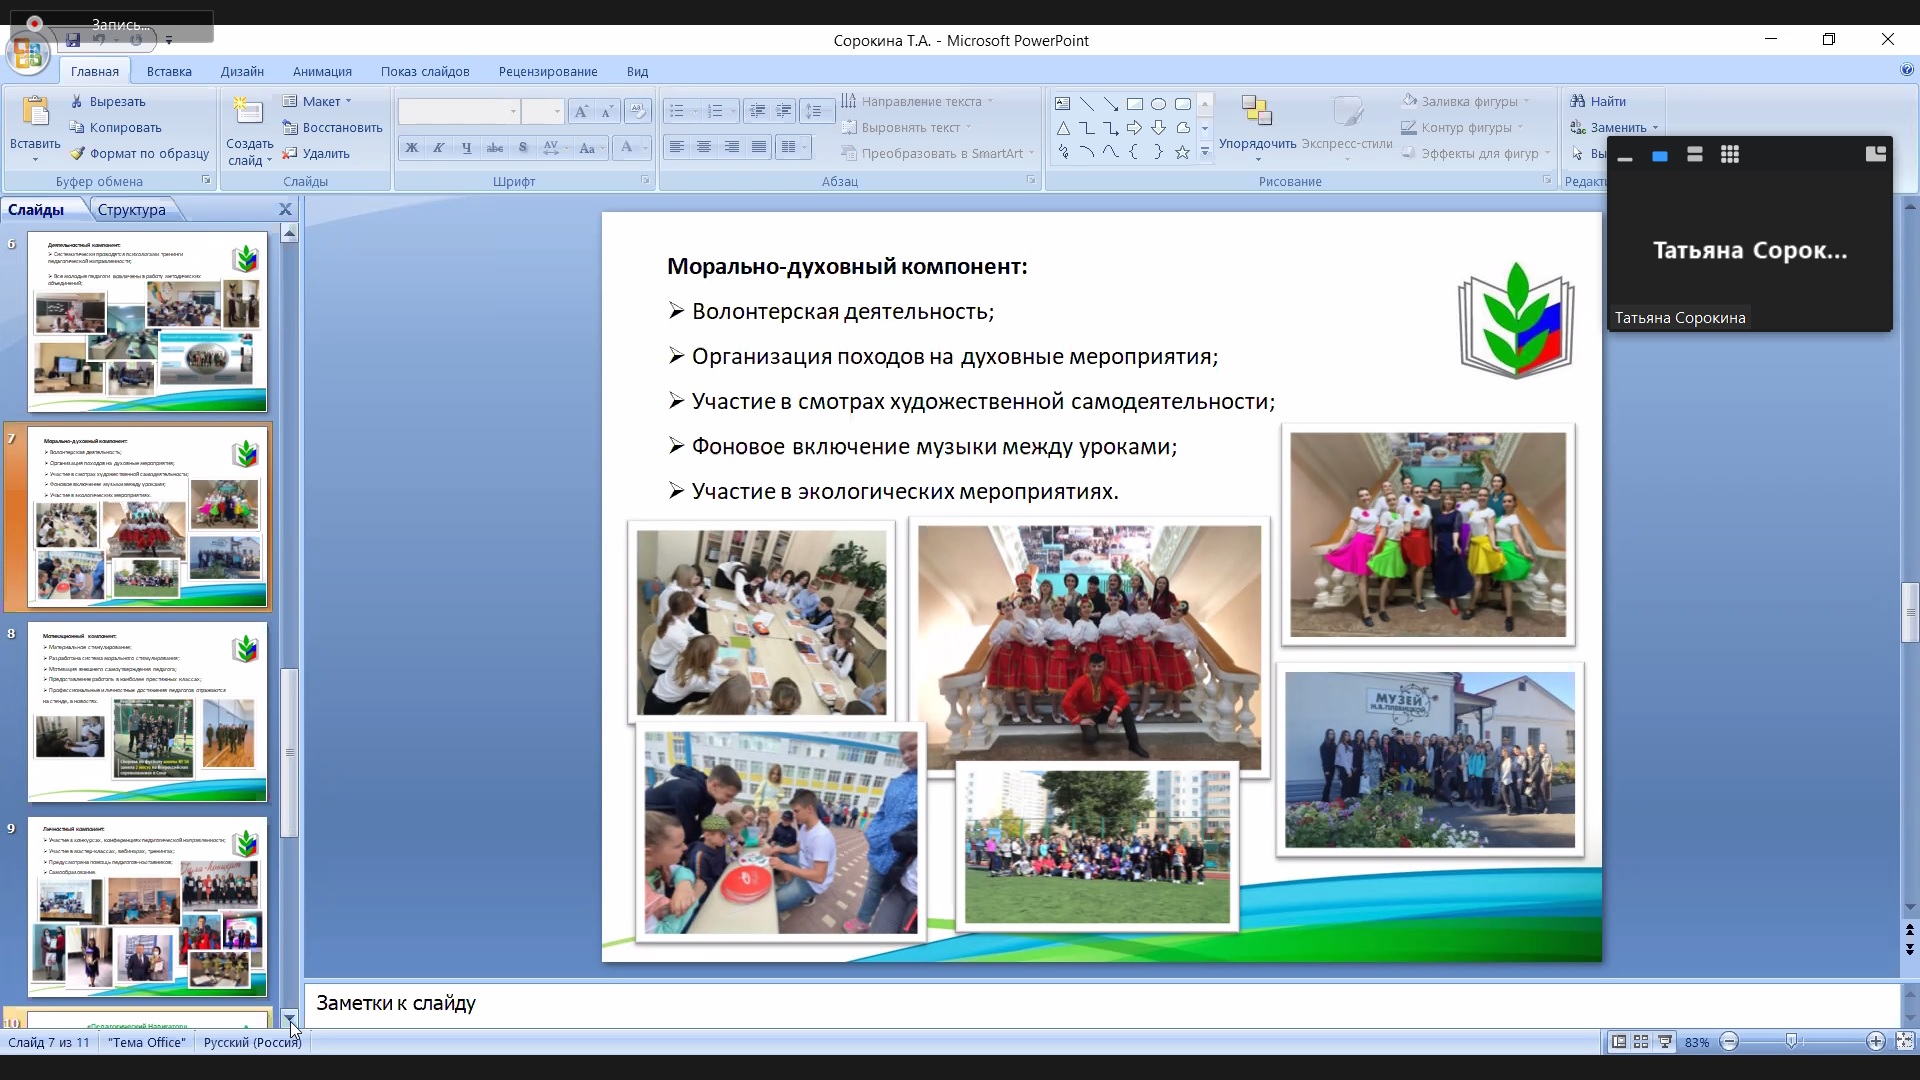Image resolution: width=1920 pixels, height=1080 pixels.
Task: Click the notes field Заметки к слайду
Action: [1100, 1003]
